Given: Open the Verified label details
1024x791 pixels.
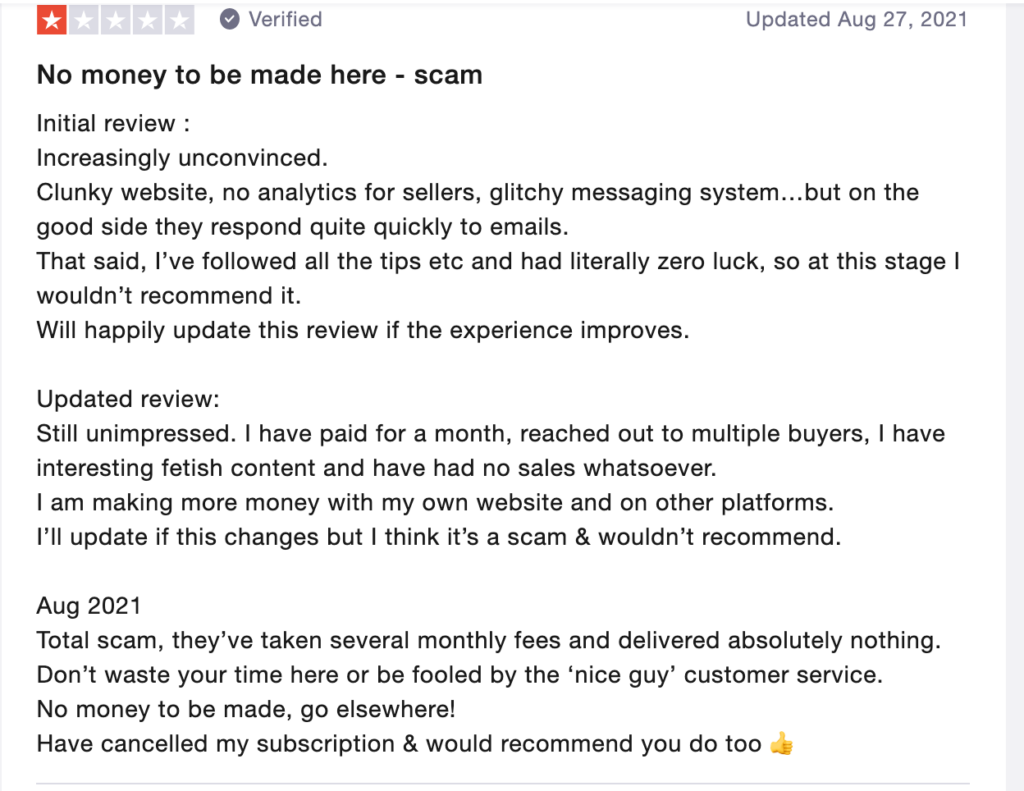Looking at the screenshot, I should pos(285,20).
